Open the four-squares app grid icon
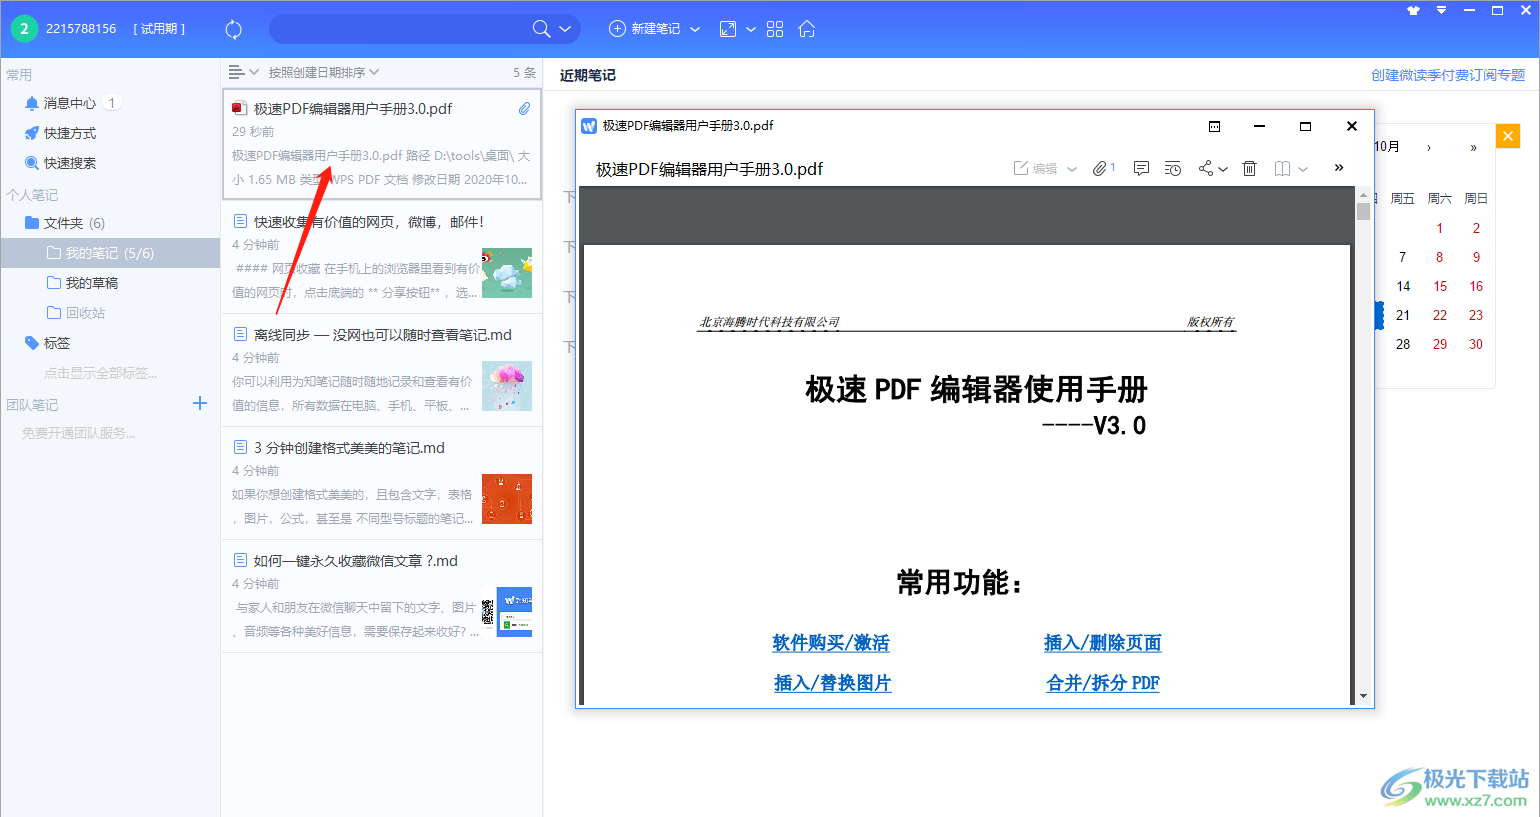 point(775,29)
